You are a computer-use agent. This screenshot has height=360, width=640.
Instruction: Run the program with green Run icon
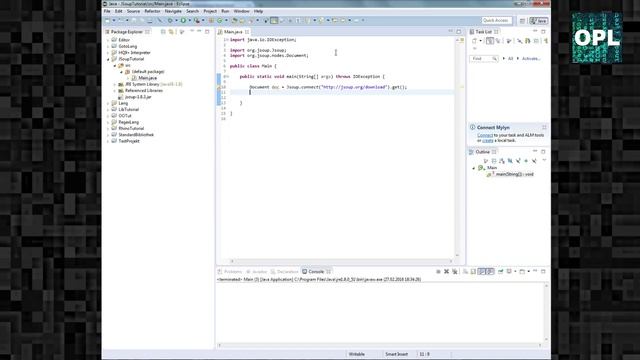click(x=183, y=20)
